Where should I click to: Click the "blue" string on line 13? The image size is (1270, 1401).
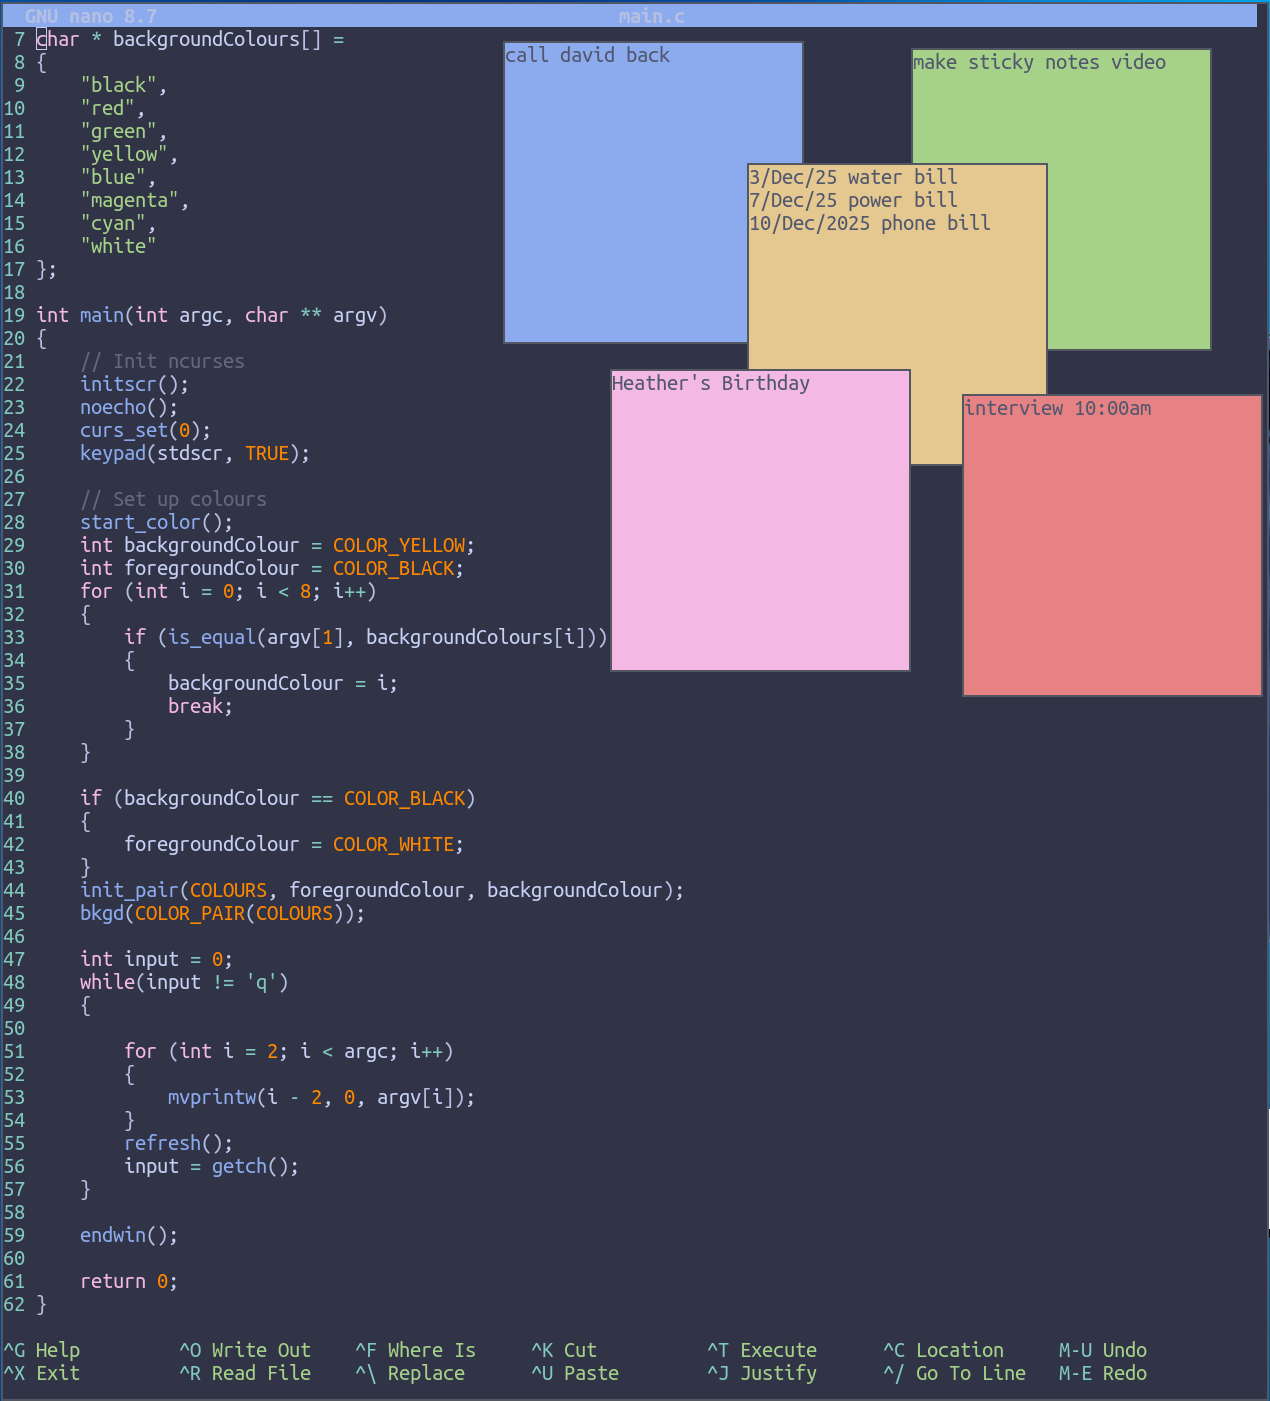(x=113, y=177)
